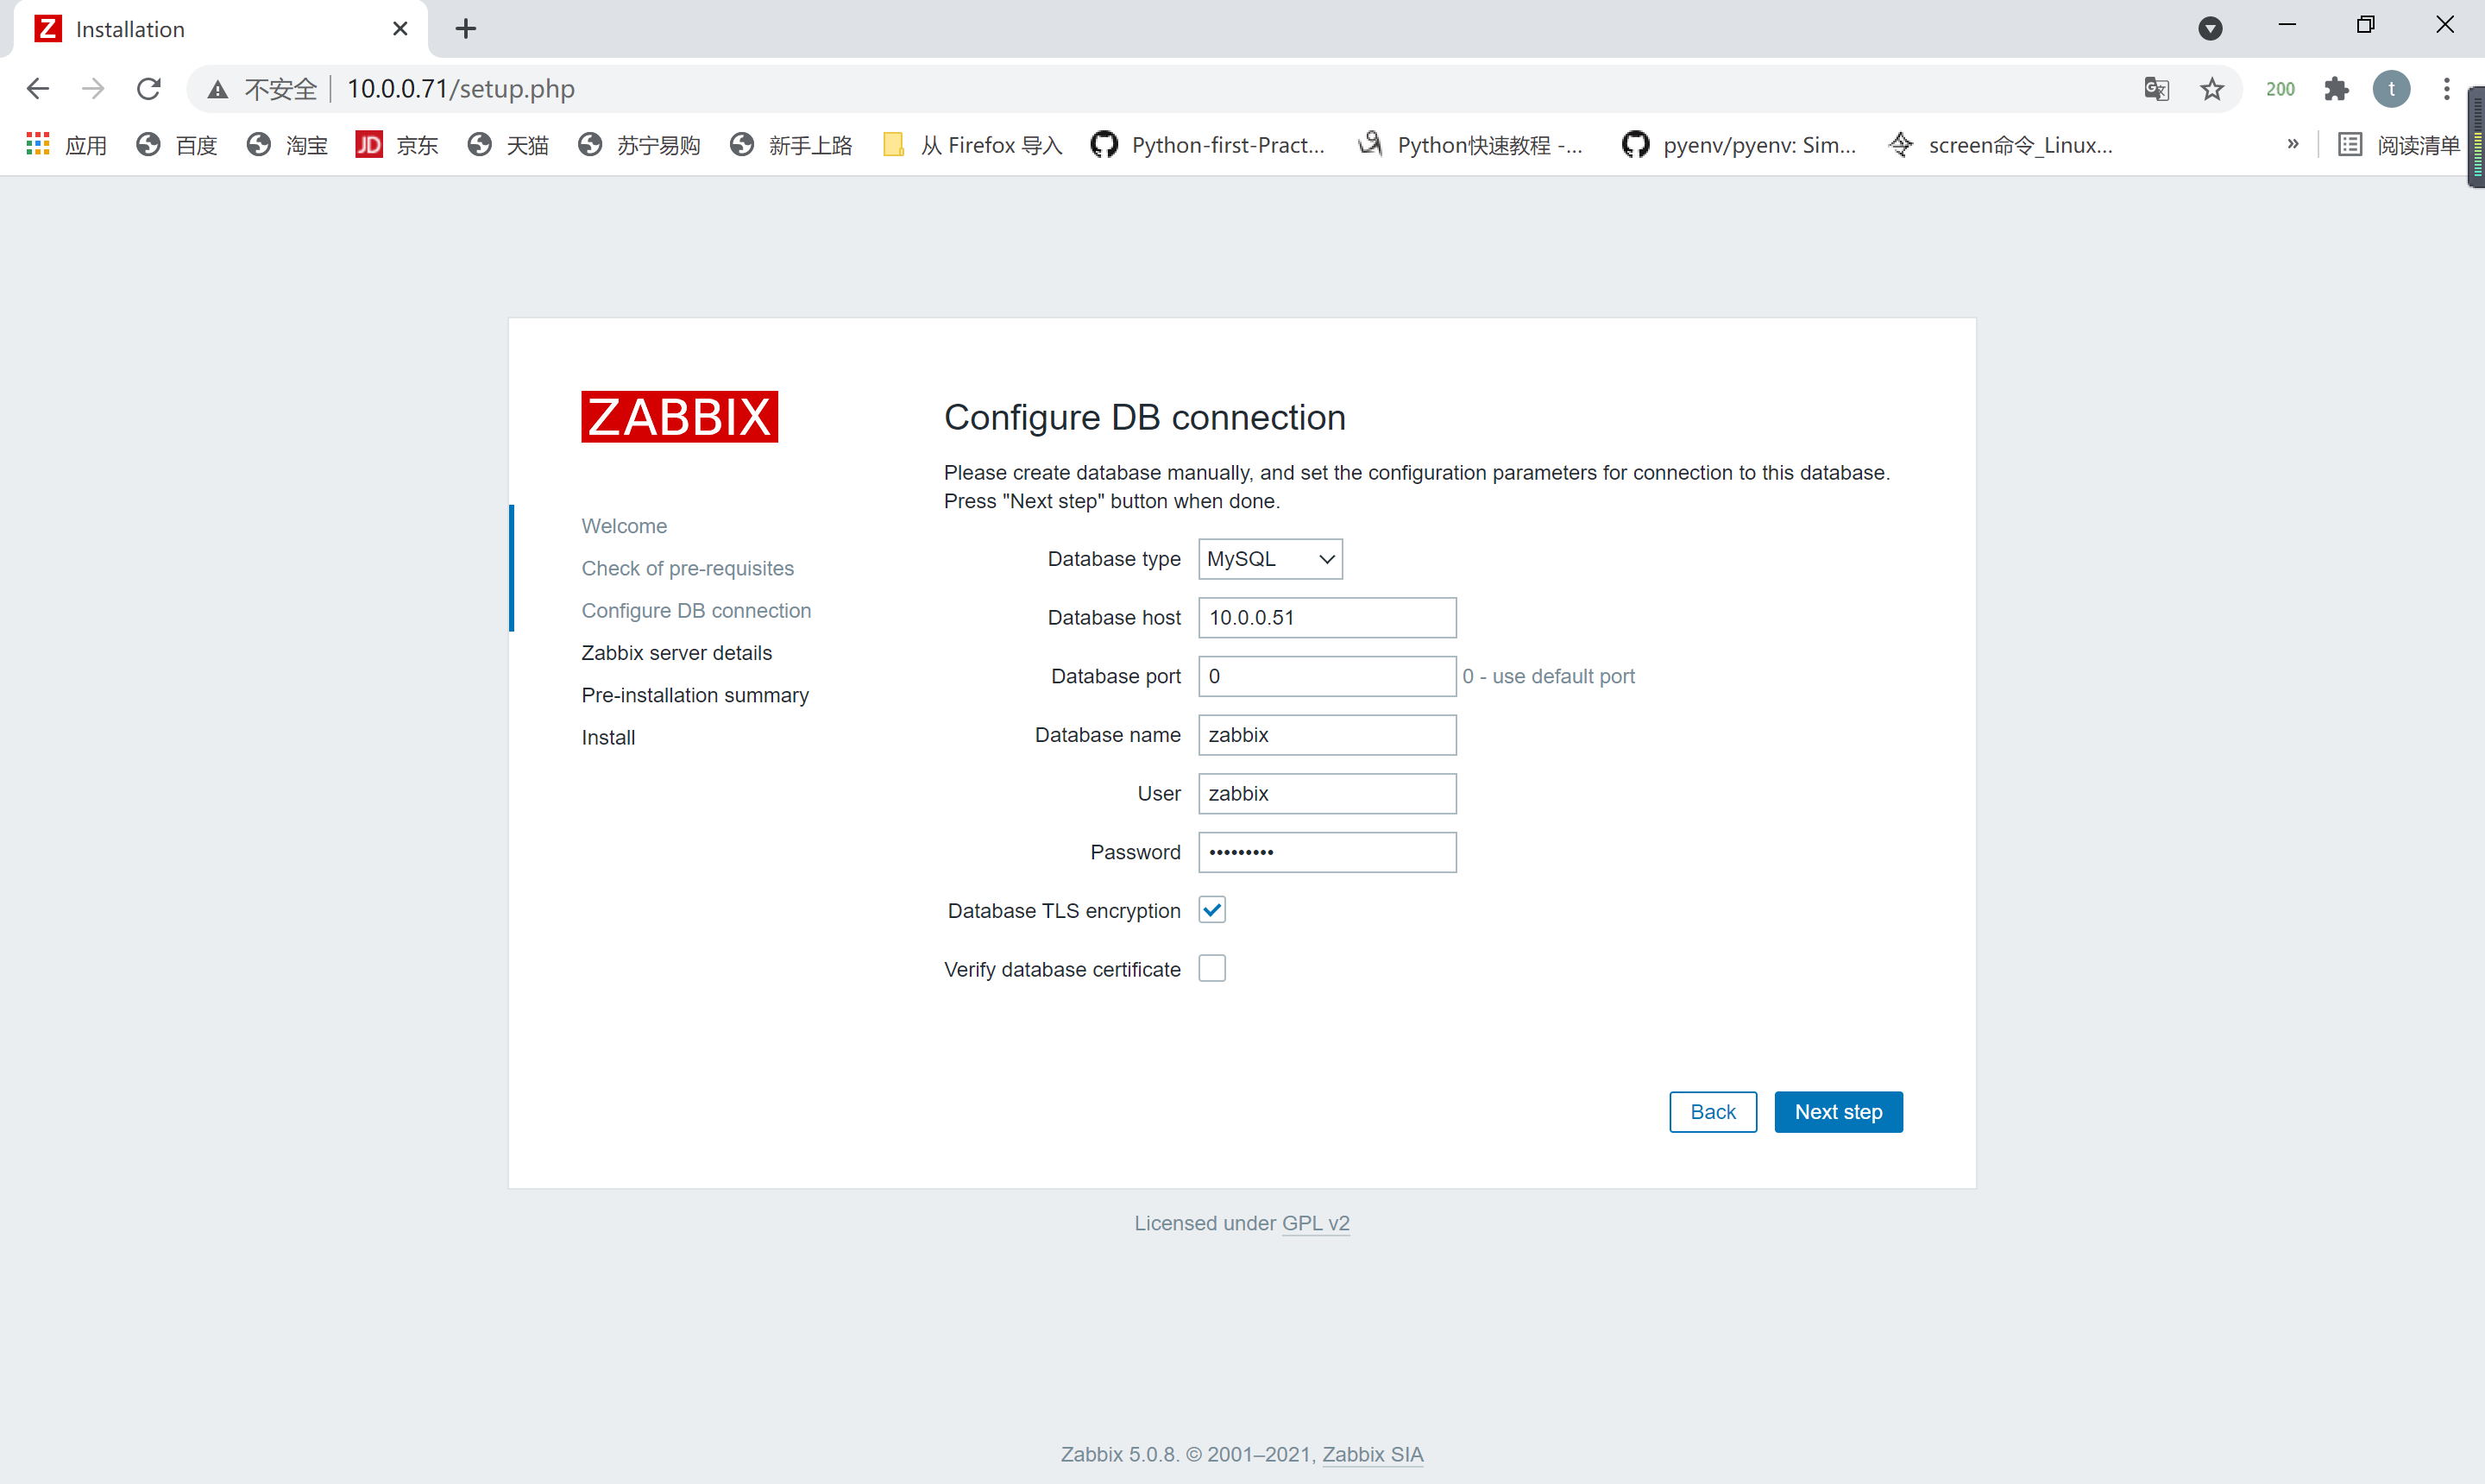2485x1484 pixels.
Task: Open the 淘宝 bookmark
Action: (287, 145)
